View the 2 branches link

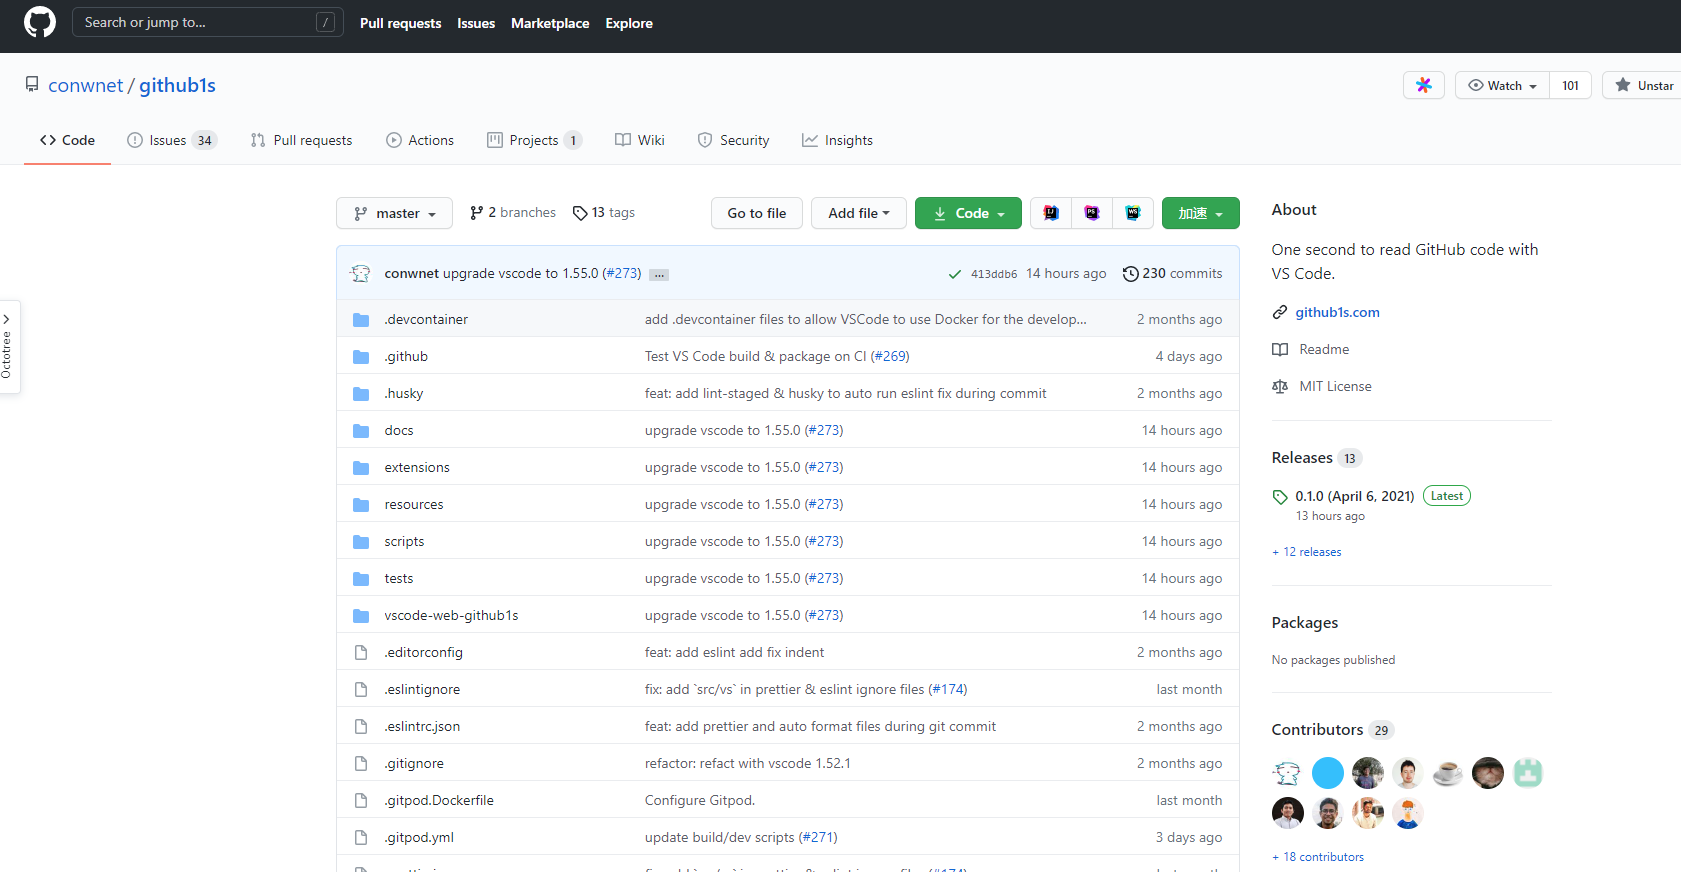(512, 213)
